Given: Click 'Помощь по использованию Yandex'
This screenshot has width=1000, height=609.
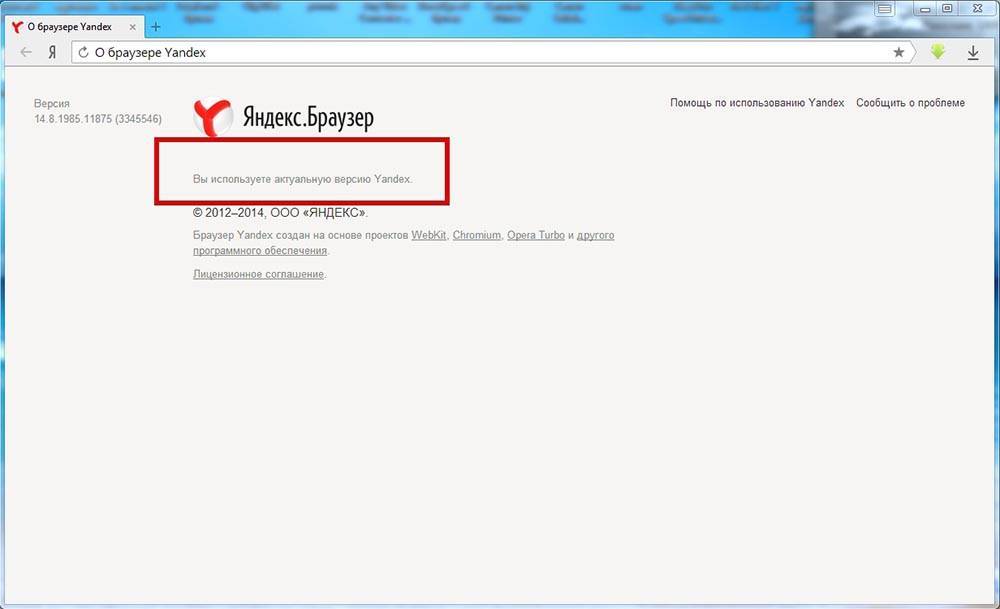Looking at the screenshot, I should (x=757, y=103).
